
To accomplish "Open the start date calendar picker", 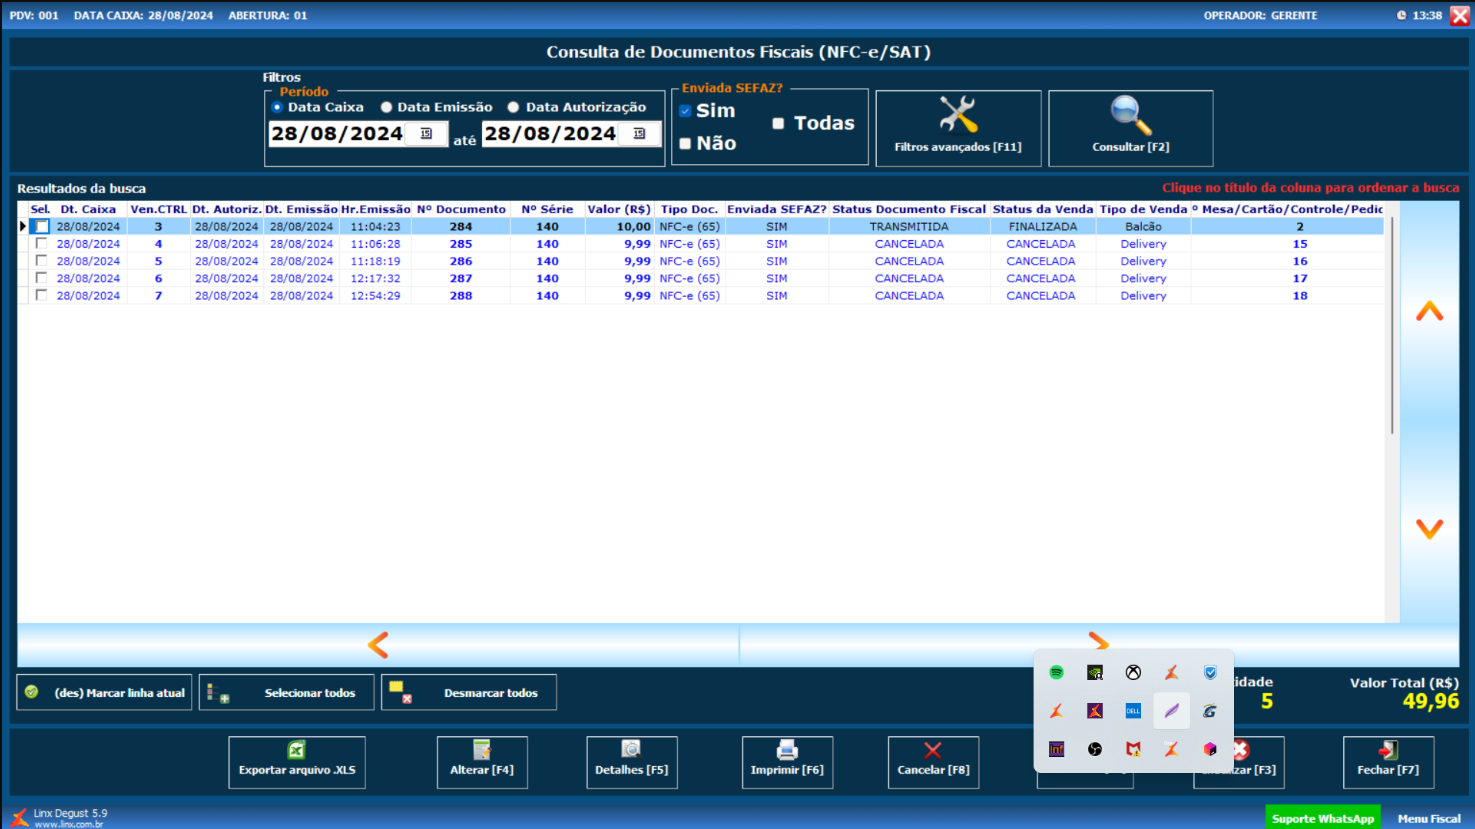I will [x=426, y=134].
